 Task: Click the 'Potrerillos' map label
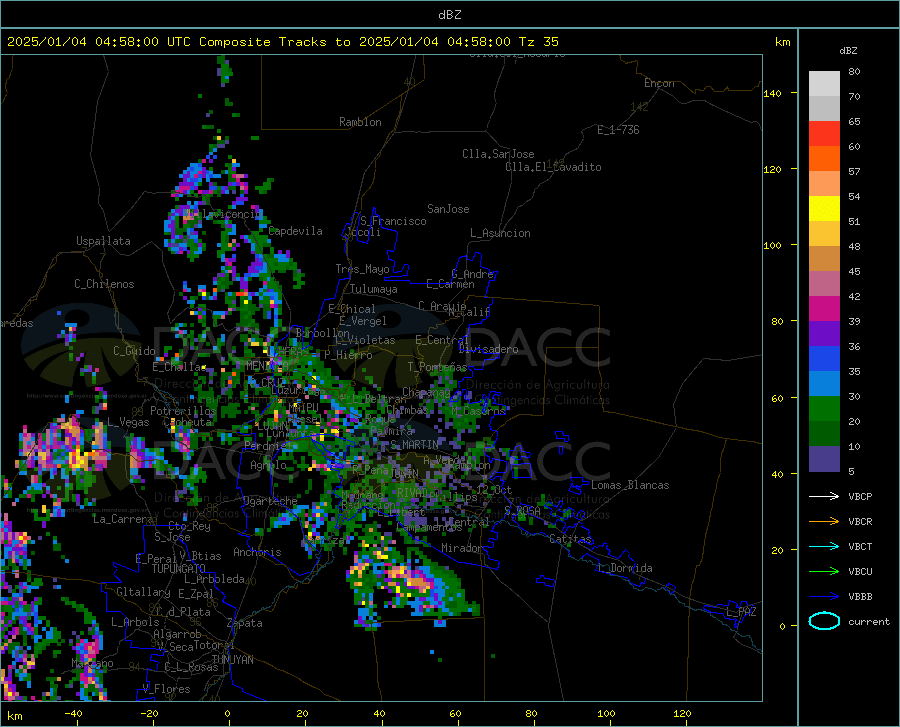coord(183,411)
